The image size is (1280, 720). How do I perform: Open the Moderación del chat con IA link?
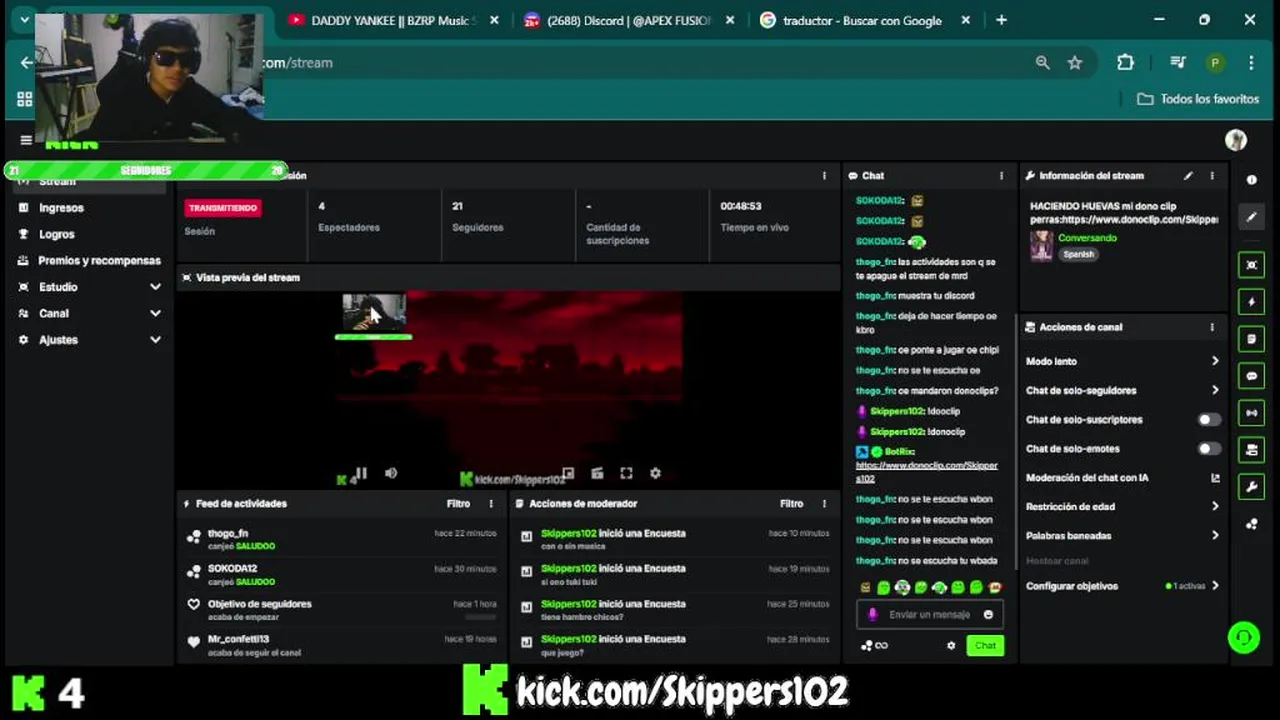(1123, 478)
